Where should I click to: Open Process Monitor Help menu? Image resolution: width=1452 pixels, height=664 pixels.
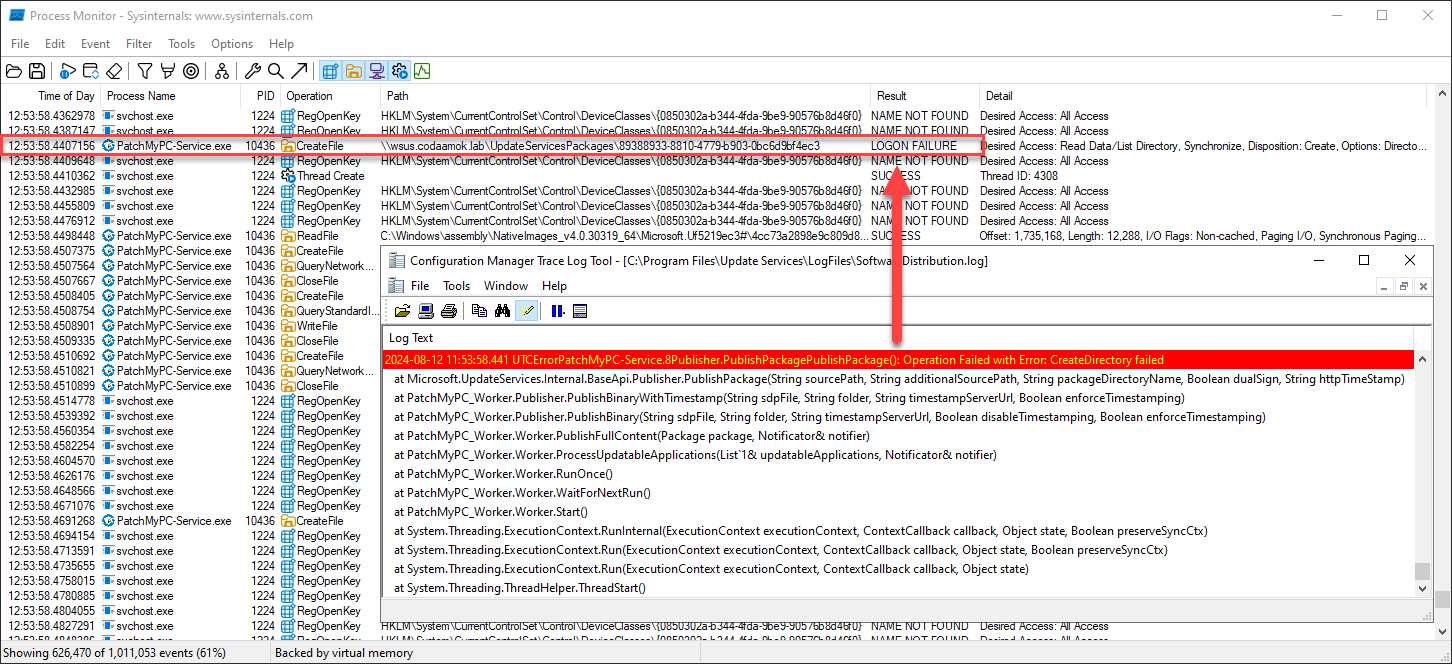pos(282,44)
